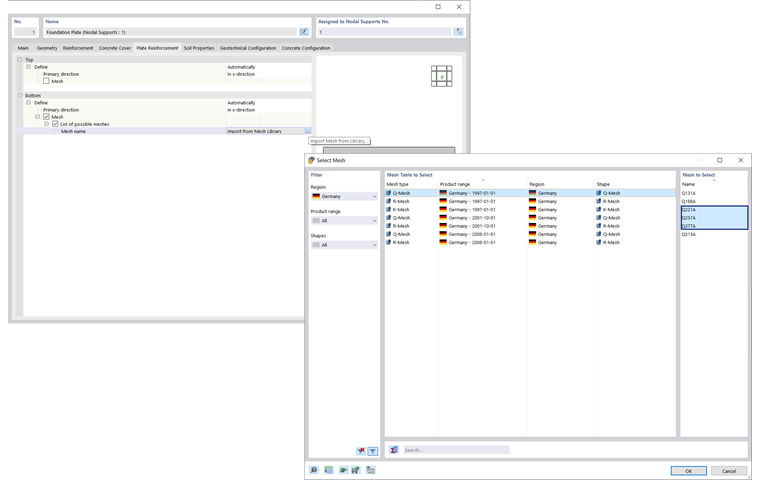Click the blue funnel filter icon
Viewport: 760px width, 480px height.
coord(373,451)
